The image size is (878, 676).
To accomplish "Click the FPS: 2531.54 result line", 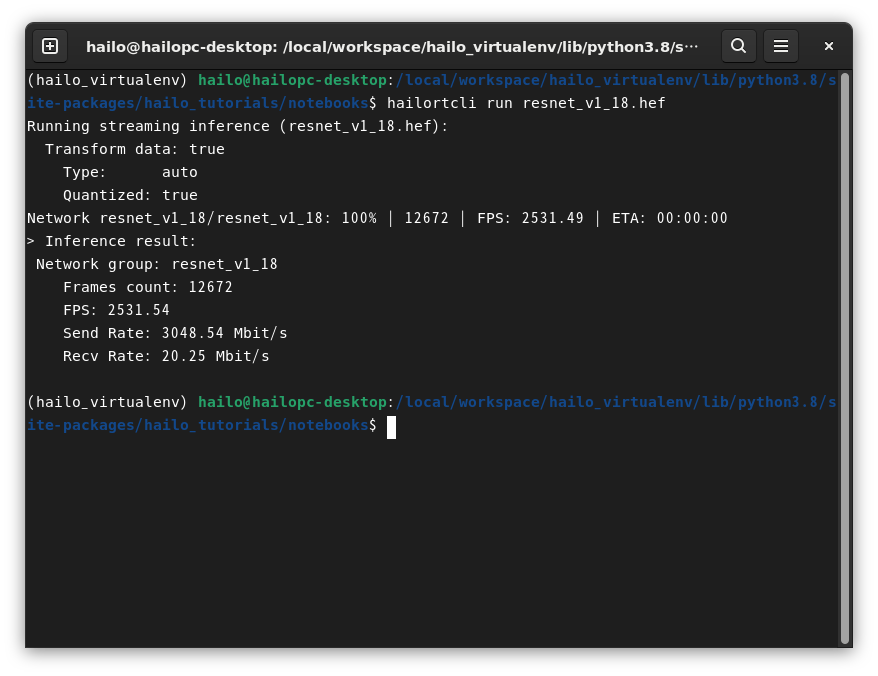I will click(116, 310).
